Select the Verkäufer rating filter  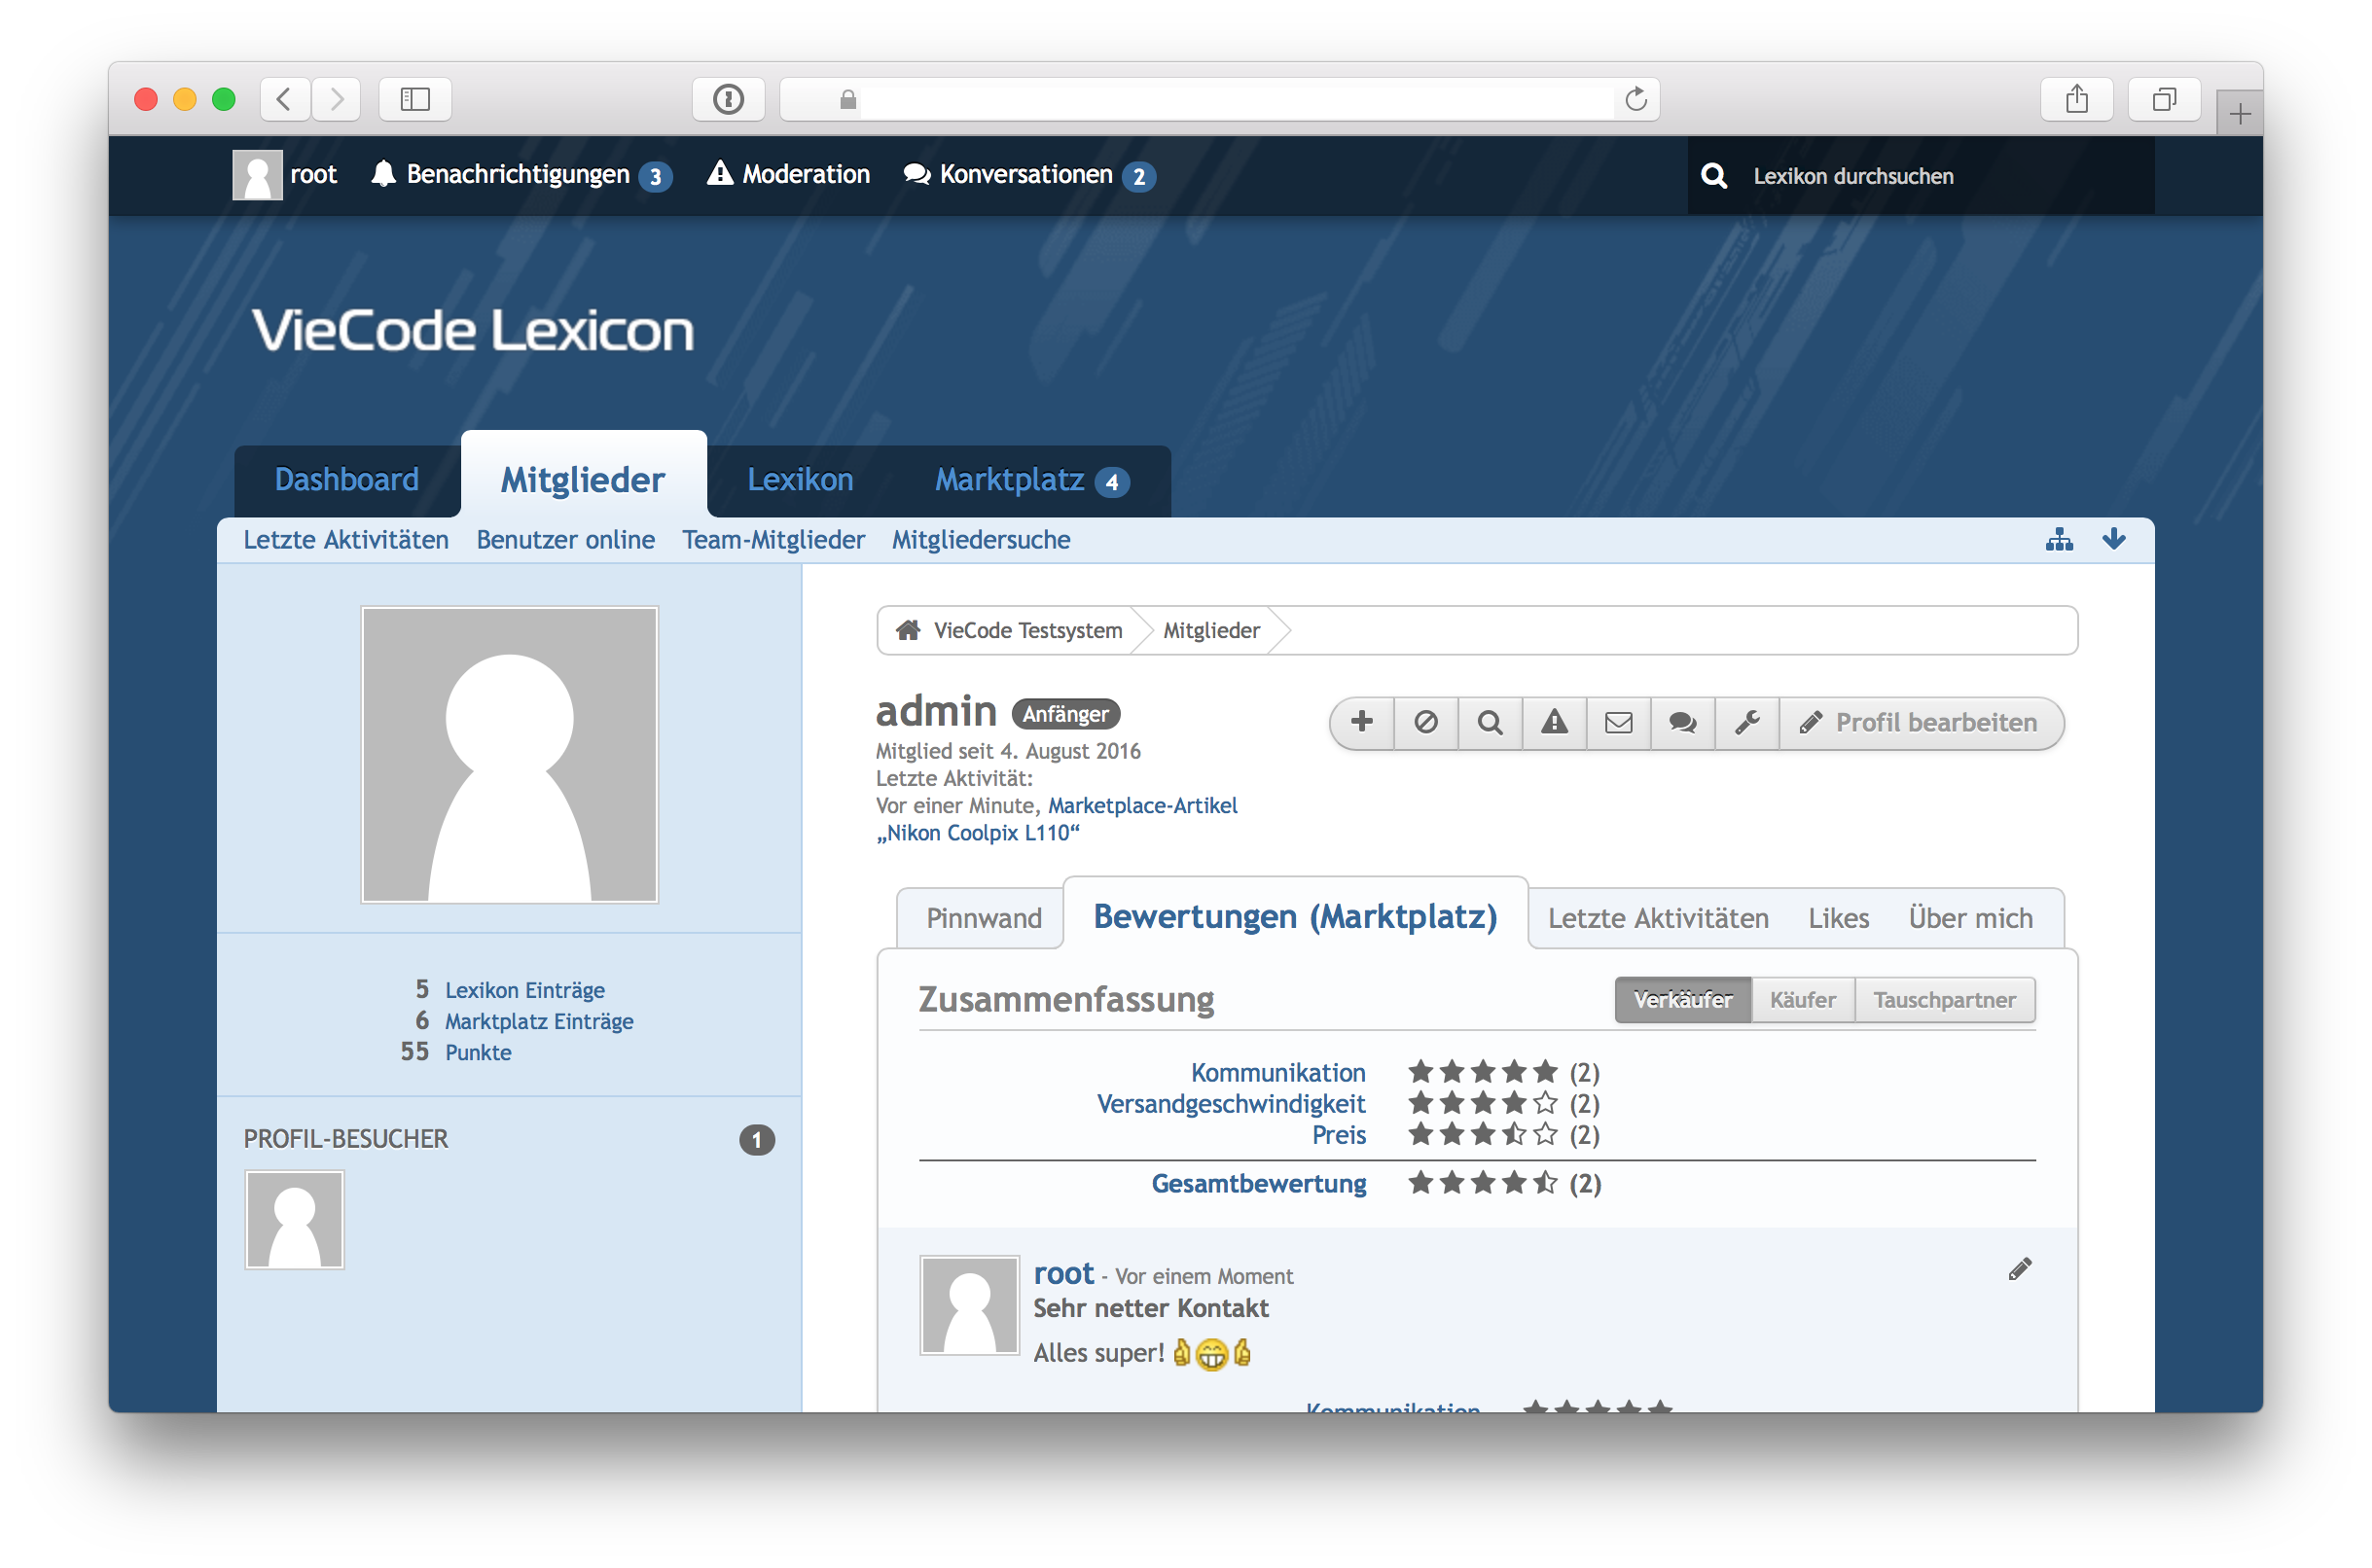pyautogui.click(x=1682, y=1000)
